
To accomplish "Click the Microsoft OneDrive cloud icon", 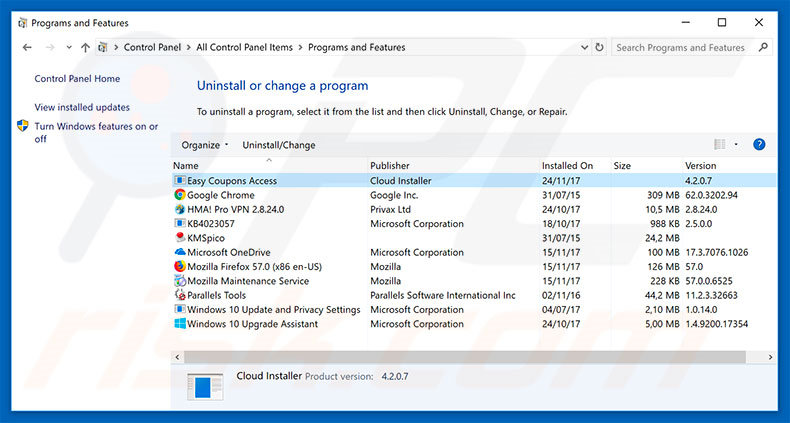I will tap(180, 253).
